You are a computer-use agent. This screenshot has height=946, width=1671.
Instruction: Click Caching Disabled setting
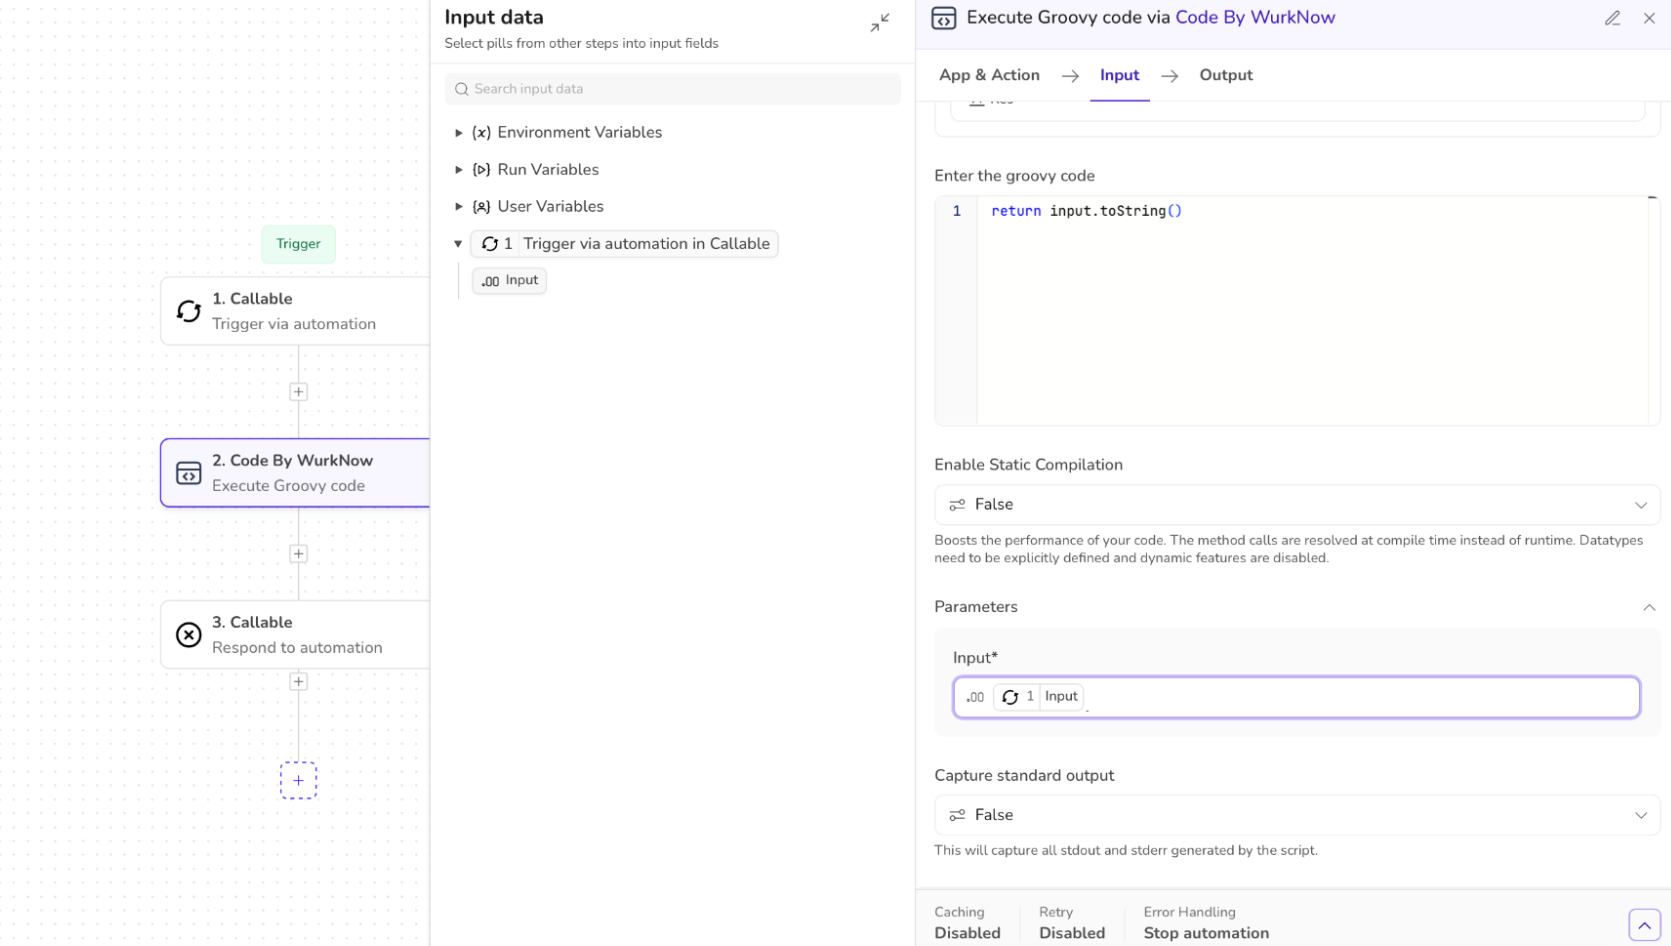[x=967, y=923]
